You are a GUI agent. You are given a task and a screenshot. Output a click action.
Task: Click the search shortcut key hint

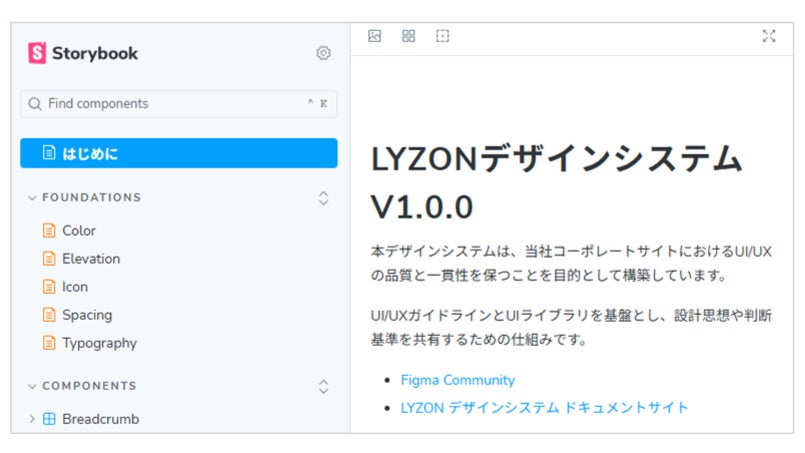click(317, 104)
